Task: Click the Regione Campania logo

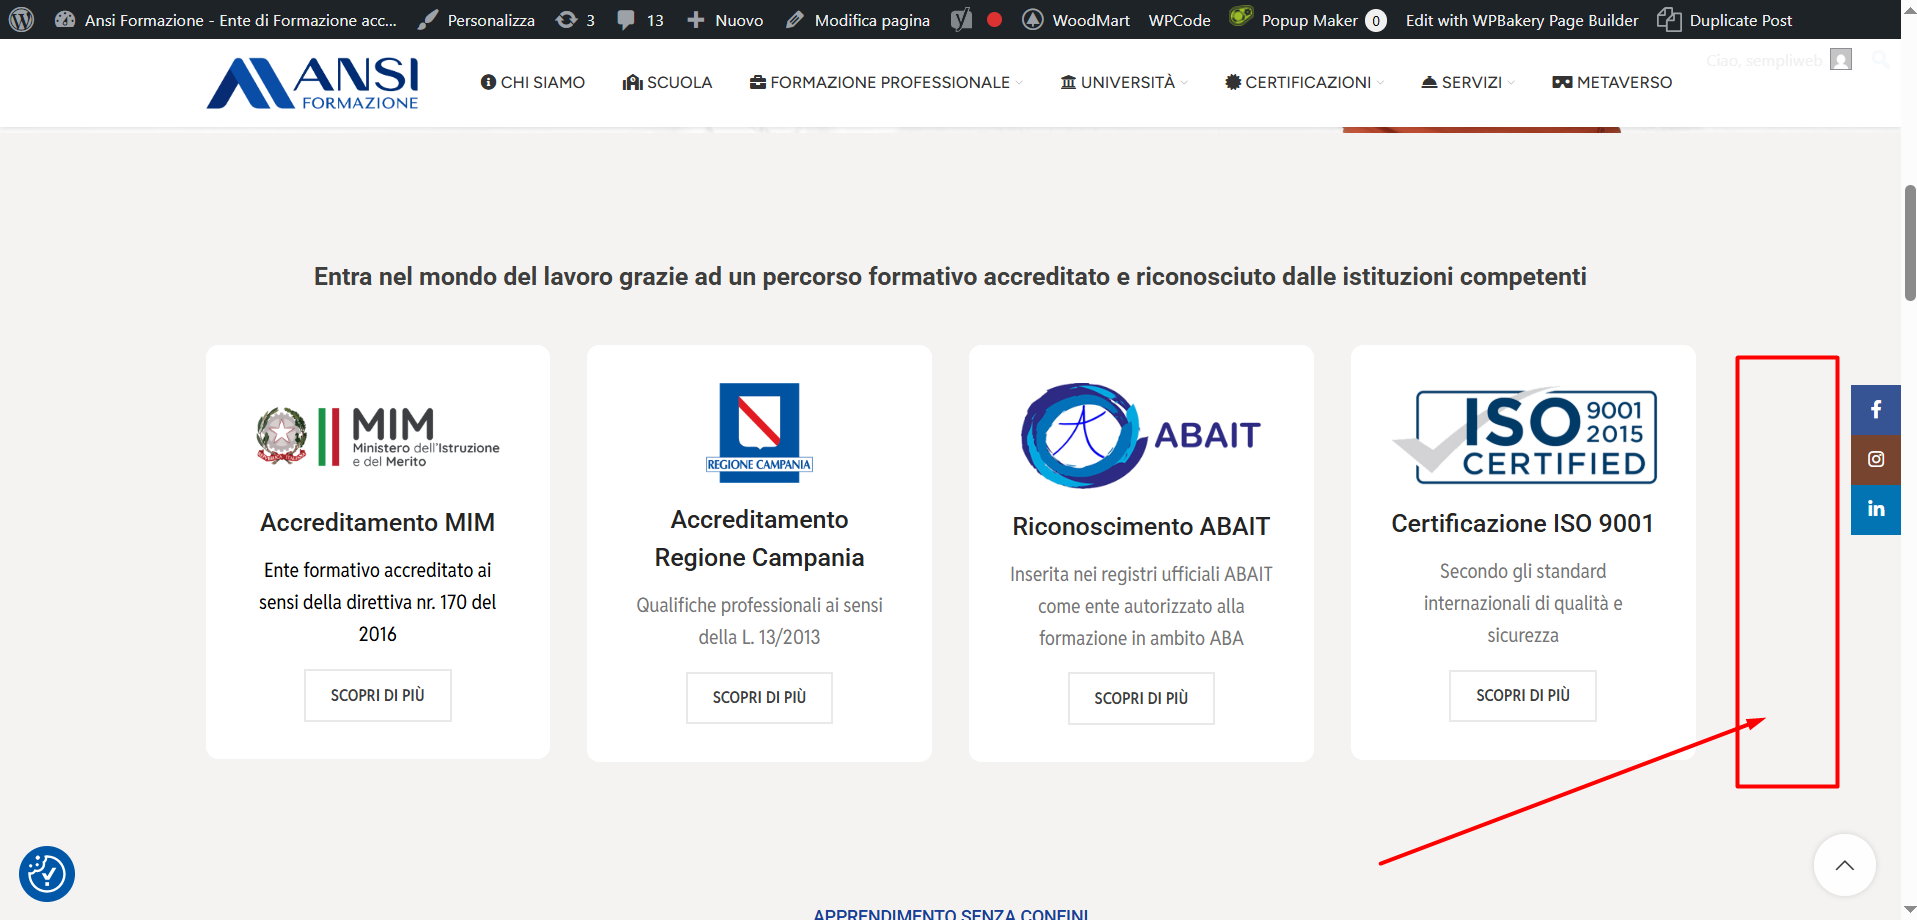Action: (x=759, y=432)
